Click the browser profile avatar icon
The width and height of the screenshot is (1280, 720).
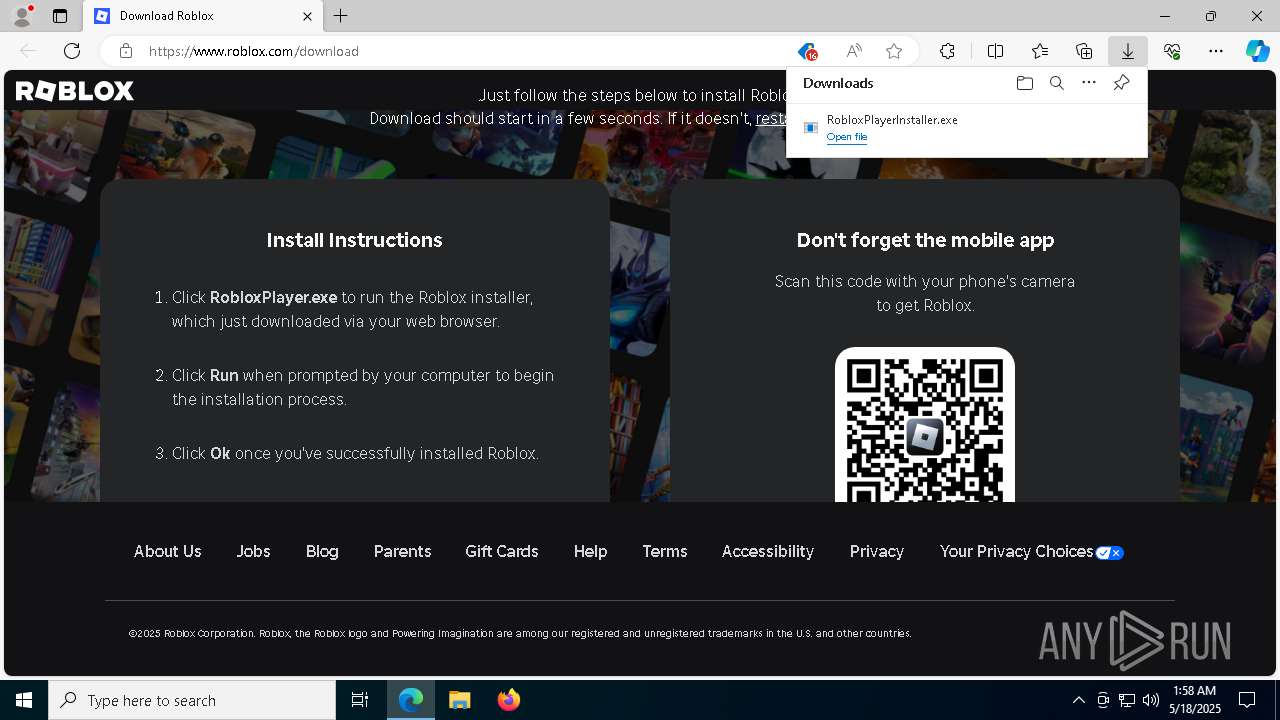tap(22, 16)
